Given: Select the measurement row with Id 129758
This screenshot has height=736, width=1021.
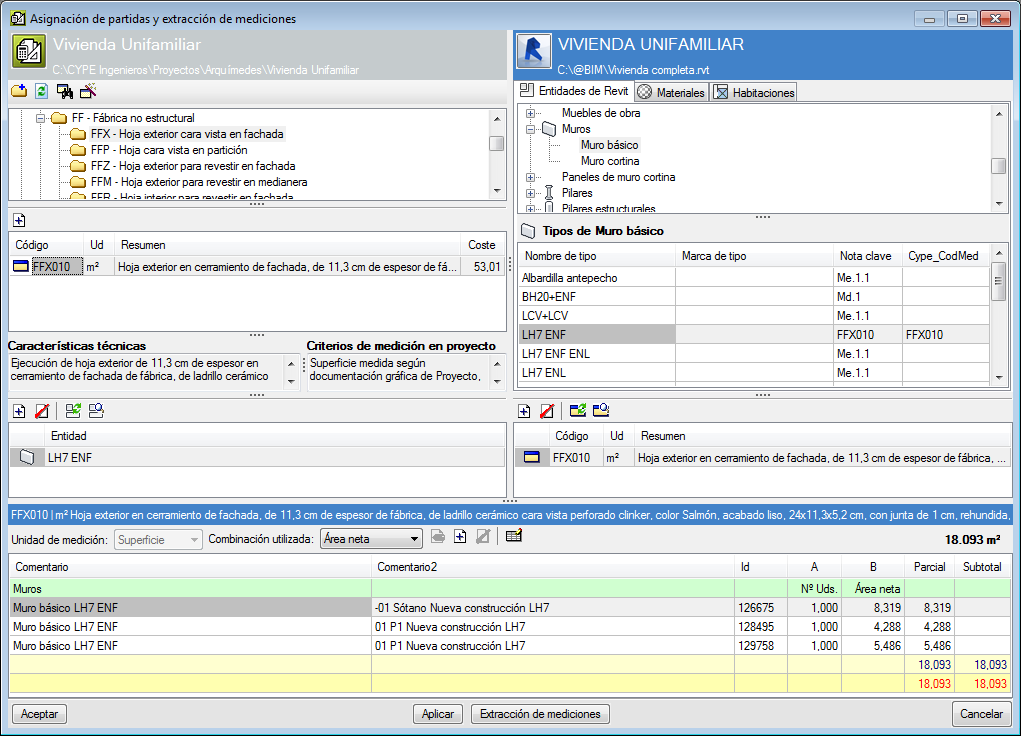Looking at the screenshot, I should point(510,645).
